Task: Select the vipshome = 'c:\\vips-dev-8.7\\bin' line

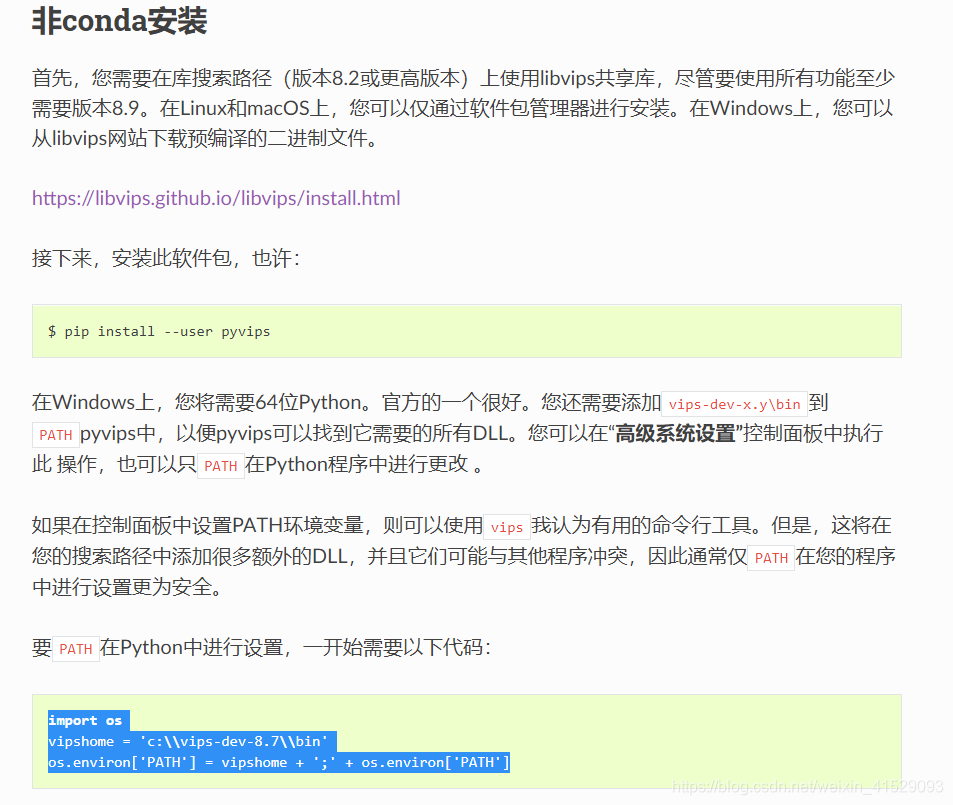Action: (190, 741)
